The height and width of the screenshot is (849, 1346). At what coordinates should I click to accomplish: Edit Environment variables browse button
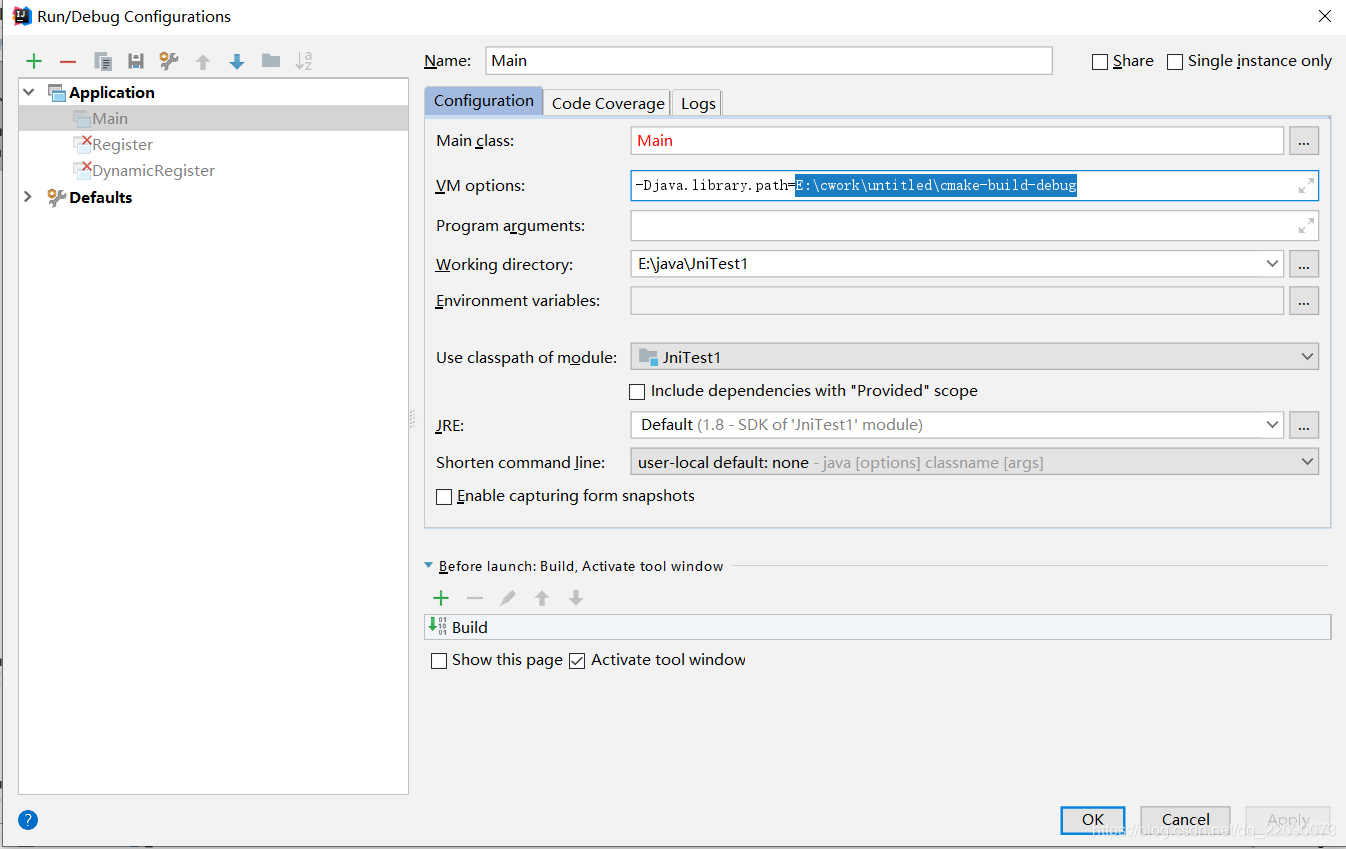click(x=1304, y=301)
